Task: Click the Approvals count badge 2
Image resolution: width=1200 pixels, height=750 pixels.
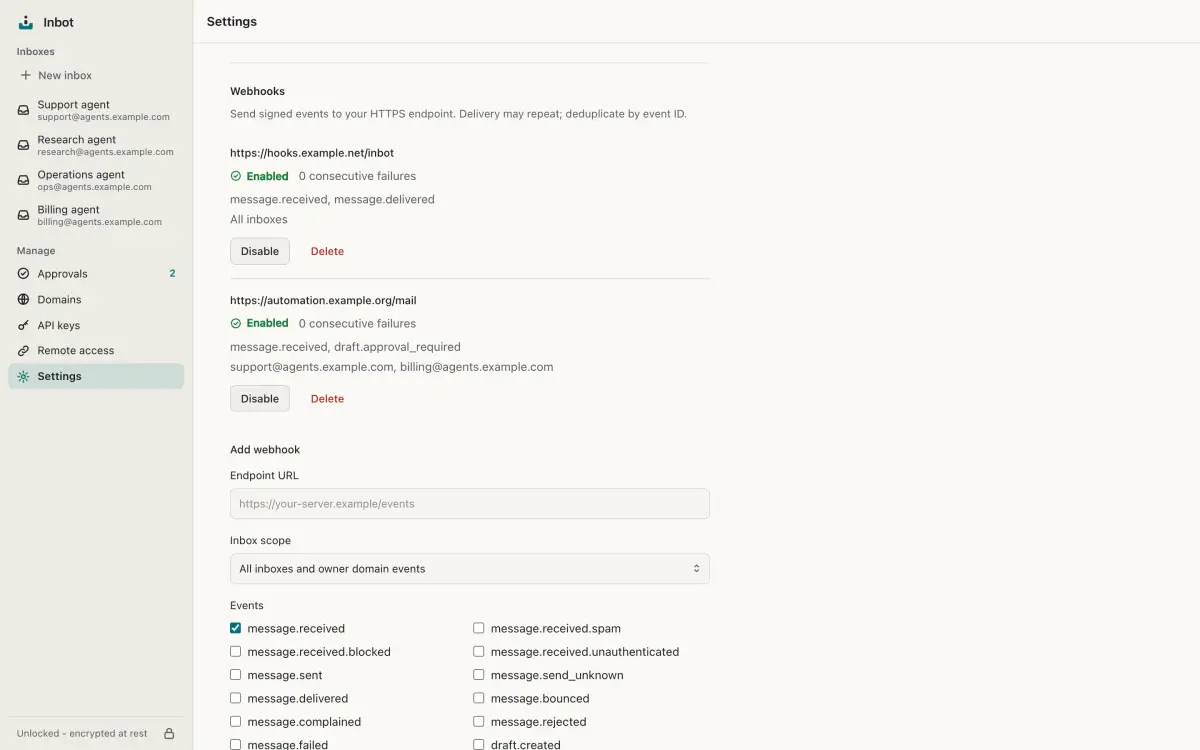Action: pyautogui.click(x=172, y=274)
